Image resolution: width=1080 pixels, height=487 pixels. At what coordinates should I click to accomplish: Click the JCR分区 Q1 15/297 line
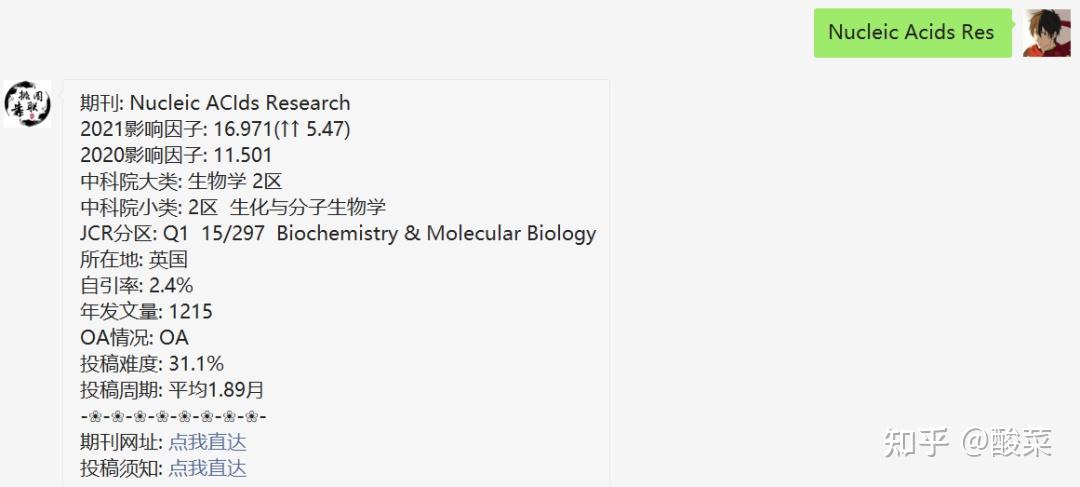[338, 233]
